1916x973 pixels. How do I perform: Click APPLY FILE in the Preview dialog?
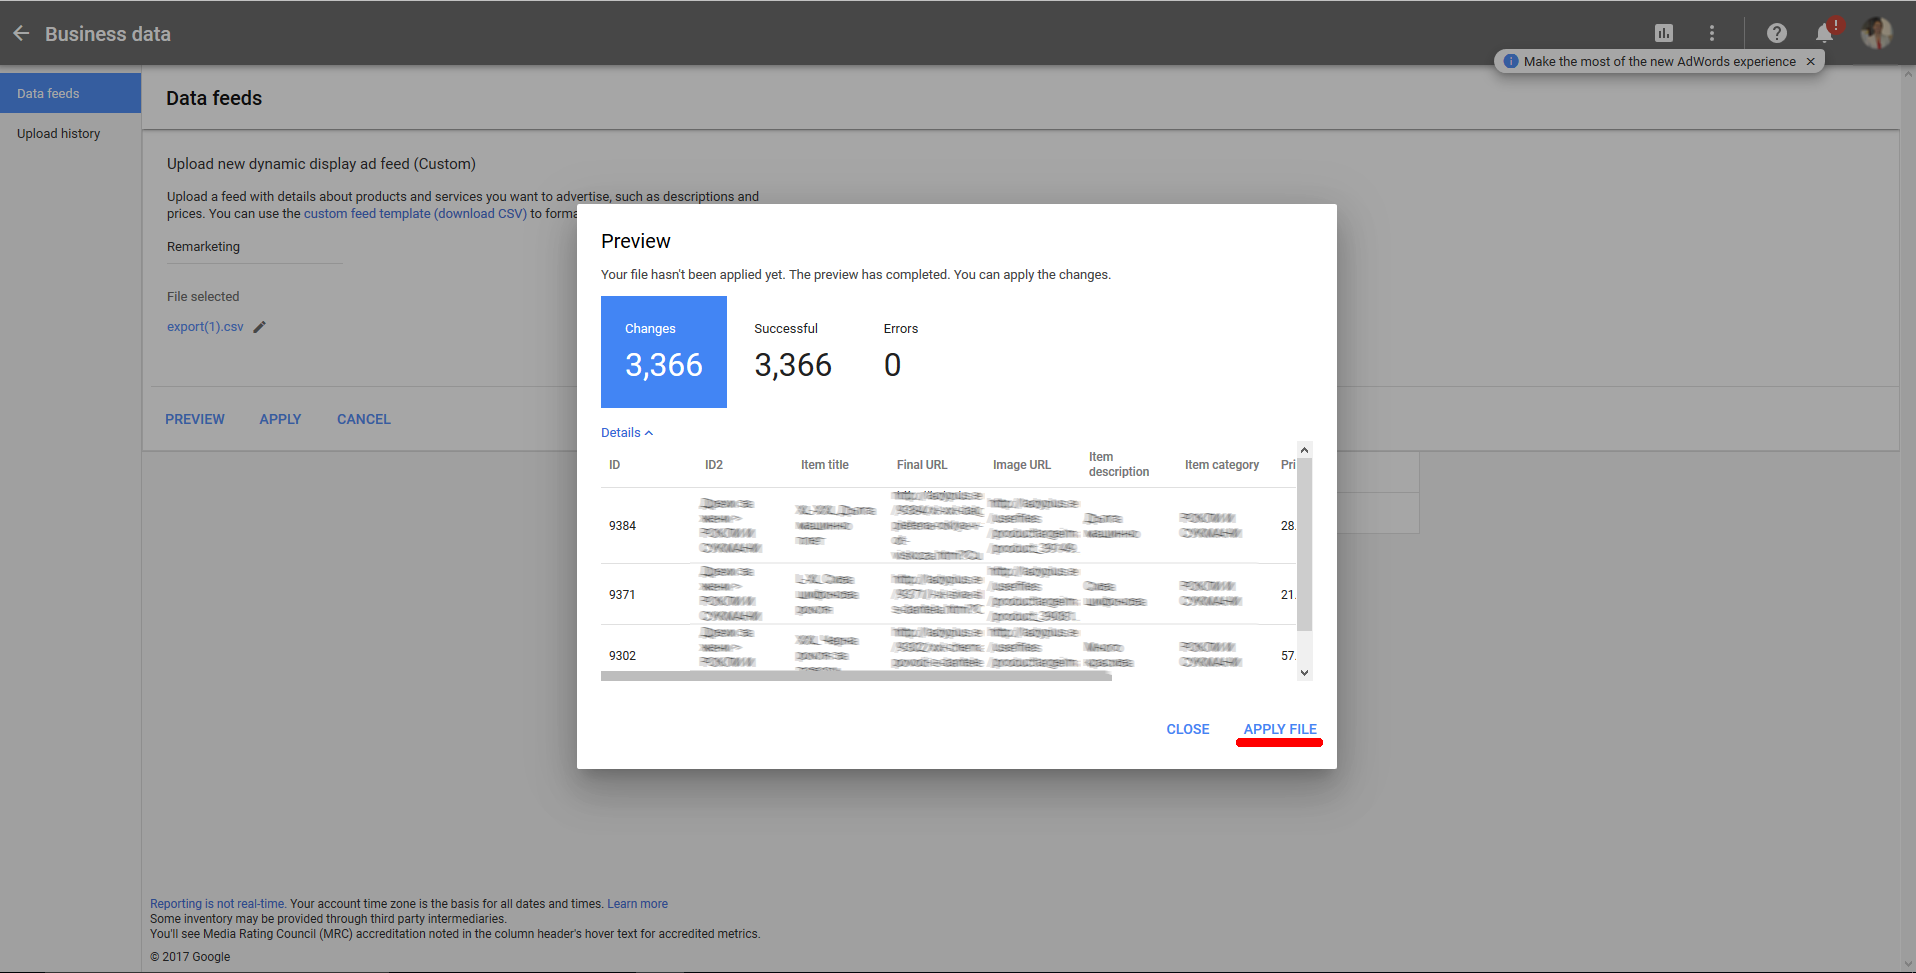tap(1279, 729)
